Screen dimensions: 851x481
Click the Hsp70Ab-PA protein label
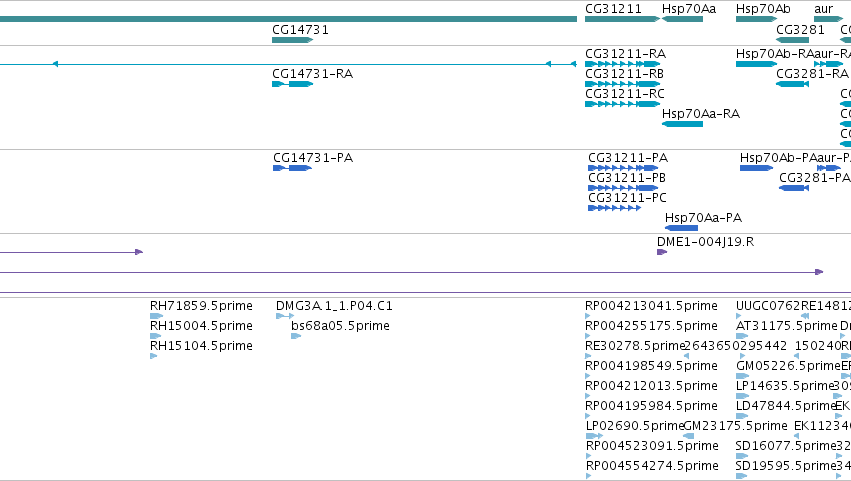tap(778, 158)
